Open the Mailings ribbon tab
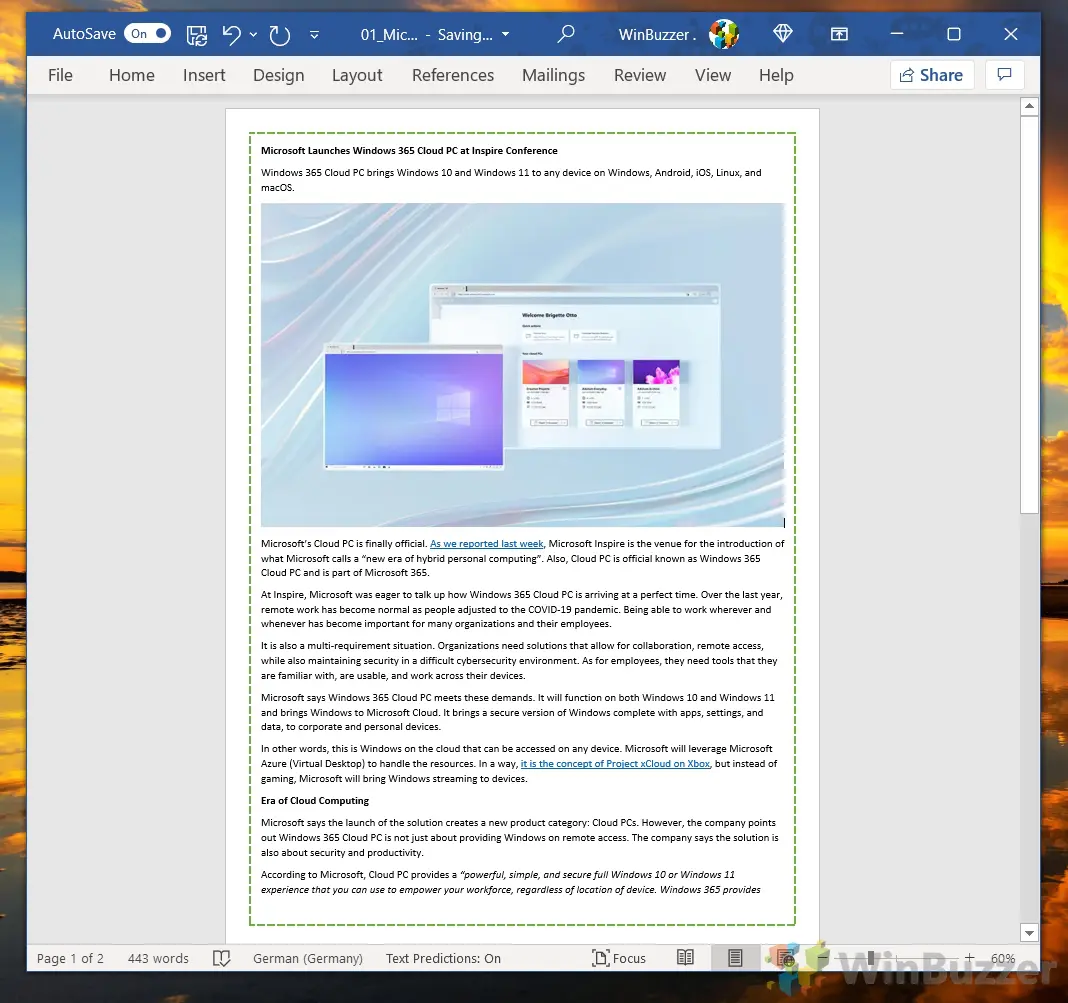The height and width of the screenshot is (1003, 1068). tap(553, 75)
